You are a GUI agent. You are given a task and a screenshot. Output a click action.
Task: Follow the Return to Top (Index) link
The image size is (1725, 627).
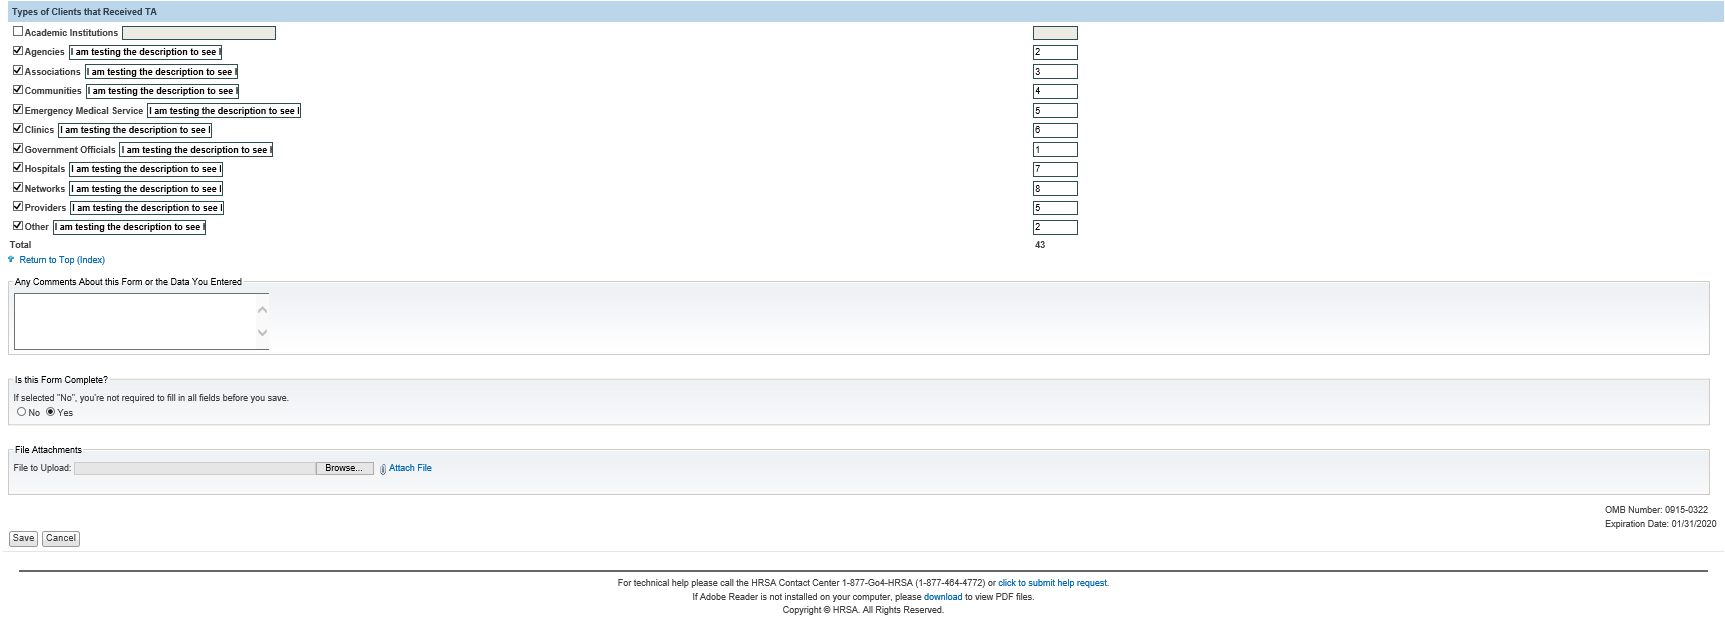click(x=62, y=260)
